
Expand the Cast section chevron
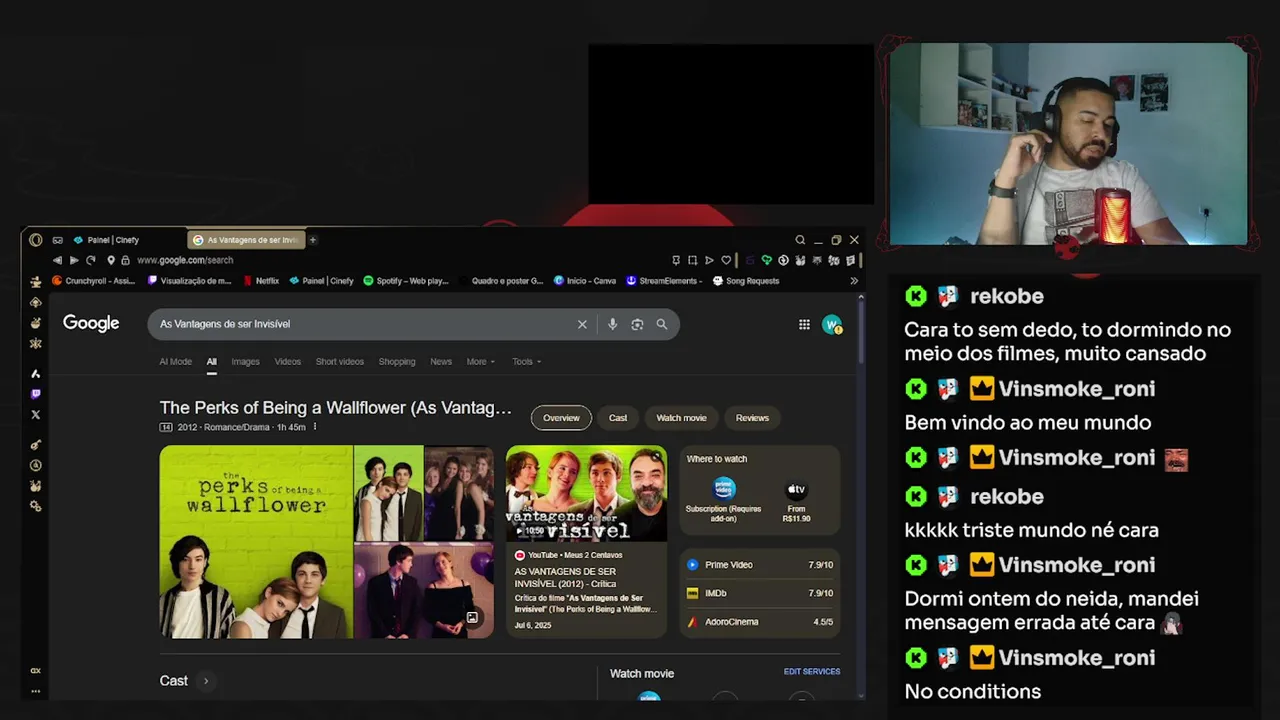206,681
